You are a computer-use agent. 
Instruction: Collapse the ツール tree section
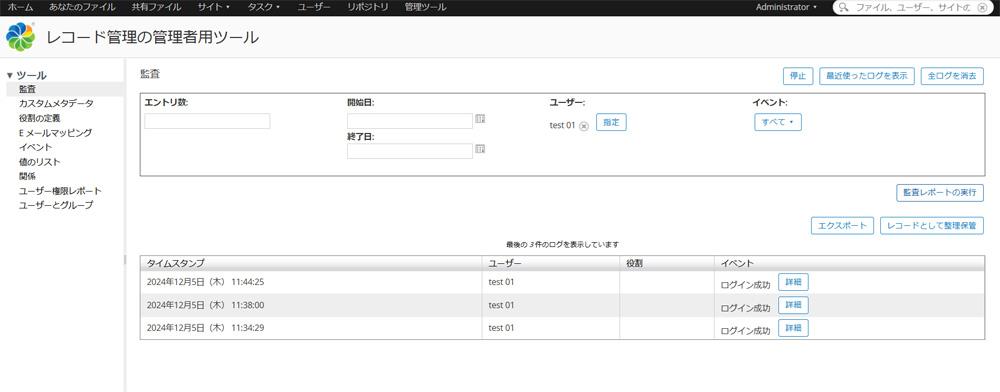click(10, 75)
